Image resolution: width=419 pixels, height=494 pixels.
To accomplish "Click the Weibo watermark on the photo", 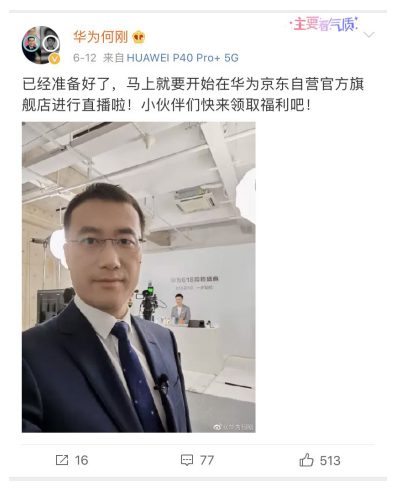I will pyautogui.click(x=233, y=427).
